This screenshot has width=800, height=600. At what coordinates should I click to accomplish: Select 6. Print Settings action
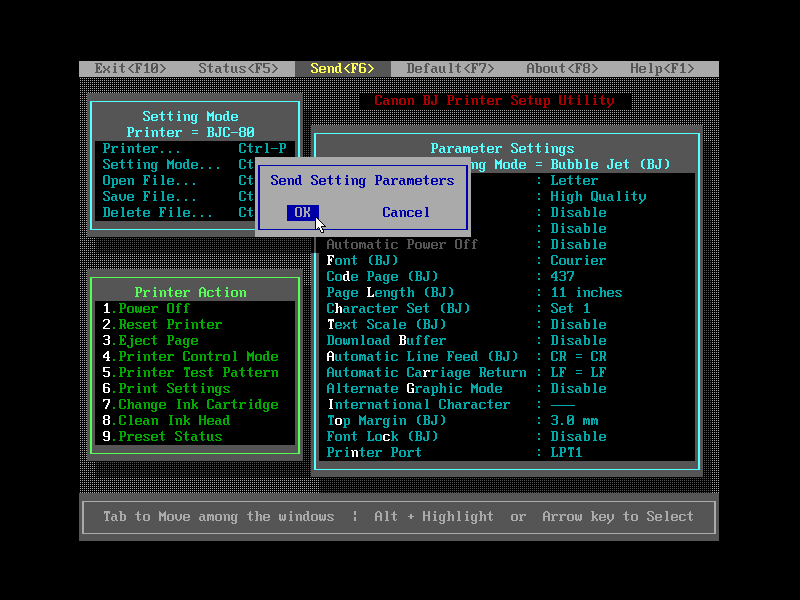[194, 388]
